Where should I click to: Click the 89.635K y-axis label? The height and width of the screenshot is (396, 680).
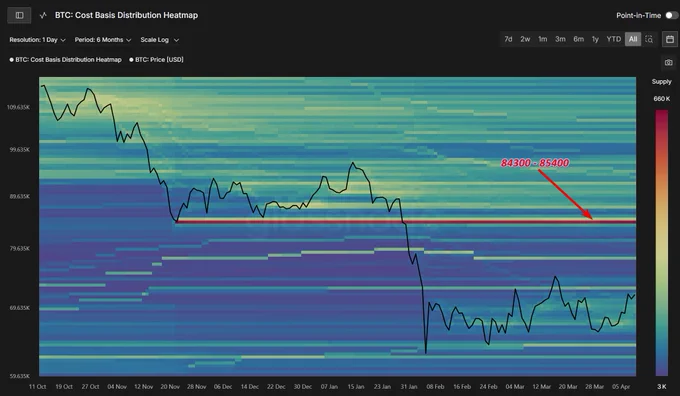[20, 196]
